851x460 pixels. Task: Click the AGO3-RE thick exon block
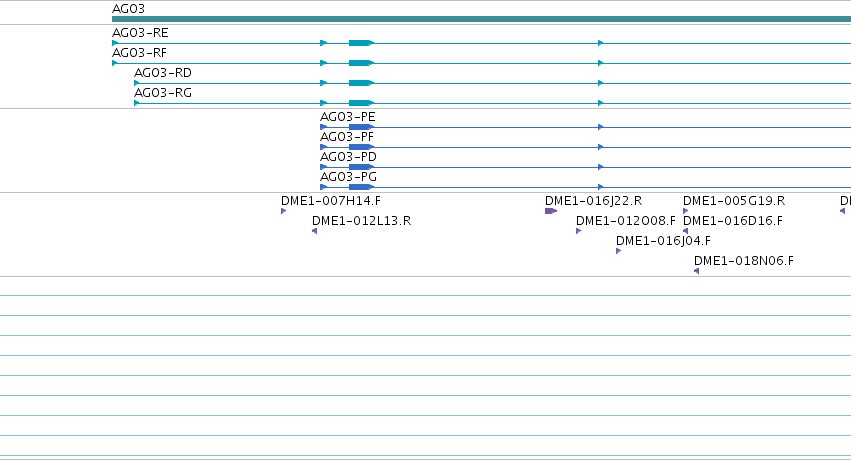click(360, 43)
